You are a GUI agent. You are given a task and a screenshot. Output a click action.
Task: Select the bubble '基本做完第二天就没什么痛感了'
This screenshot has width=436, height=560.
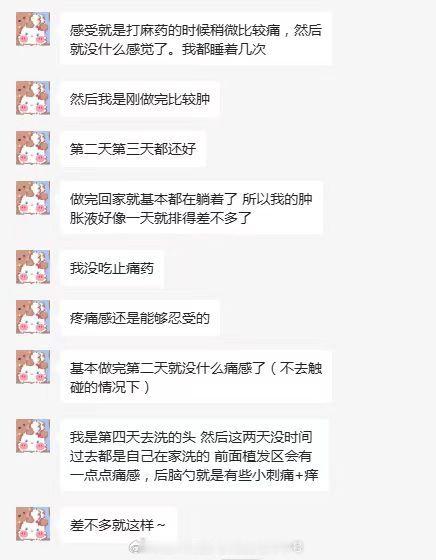[x=196, y=377]
